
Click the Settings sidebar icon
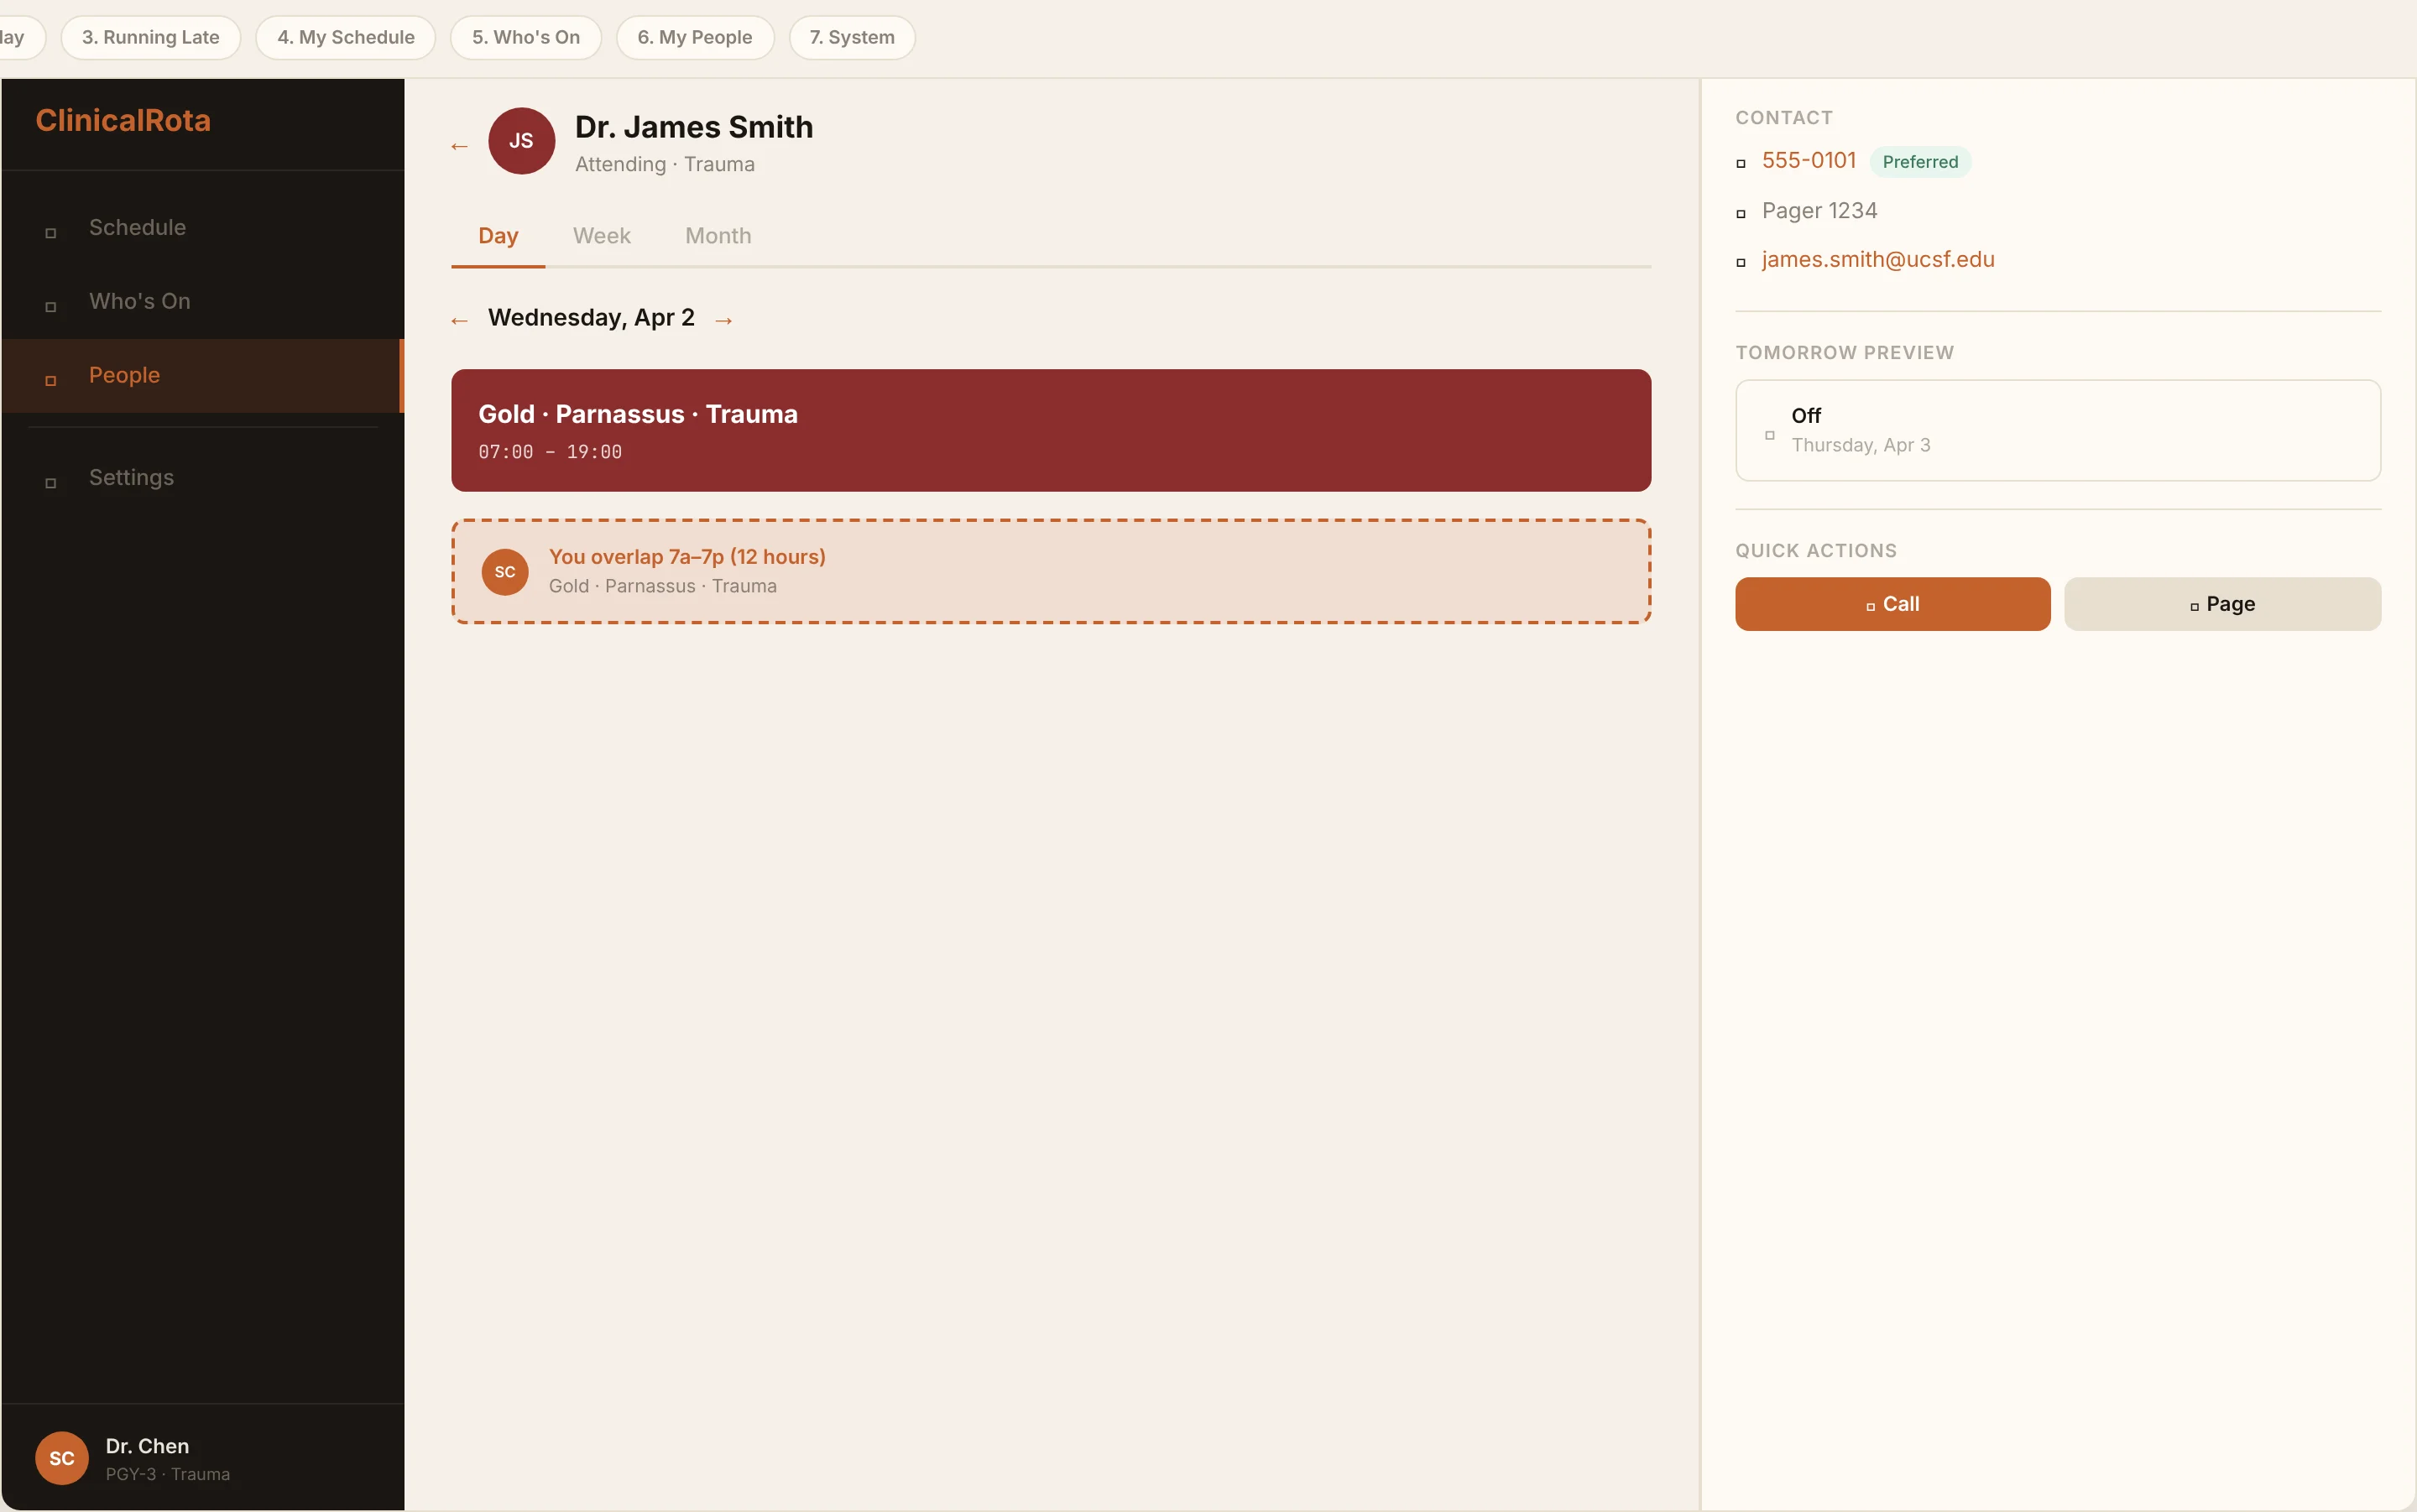coord(51,483)
